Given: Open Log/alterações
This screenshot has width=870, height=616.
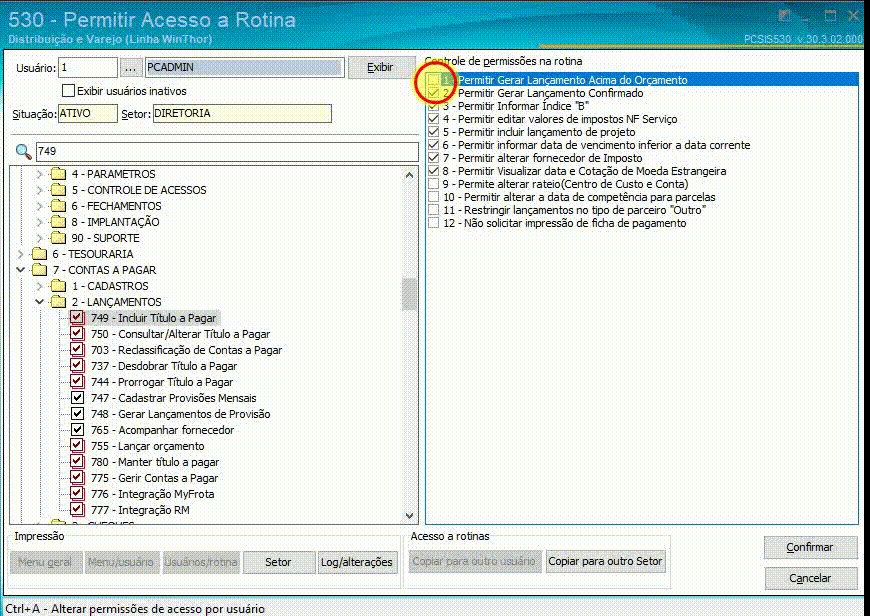Looking at the screenshot, I should pyautogui.click(x=357, y=562).
